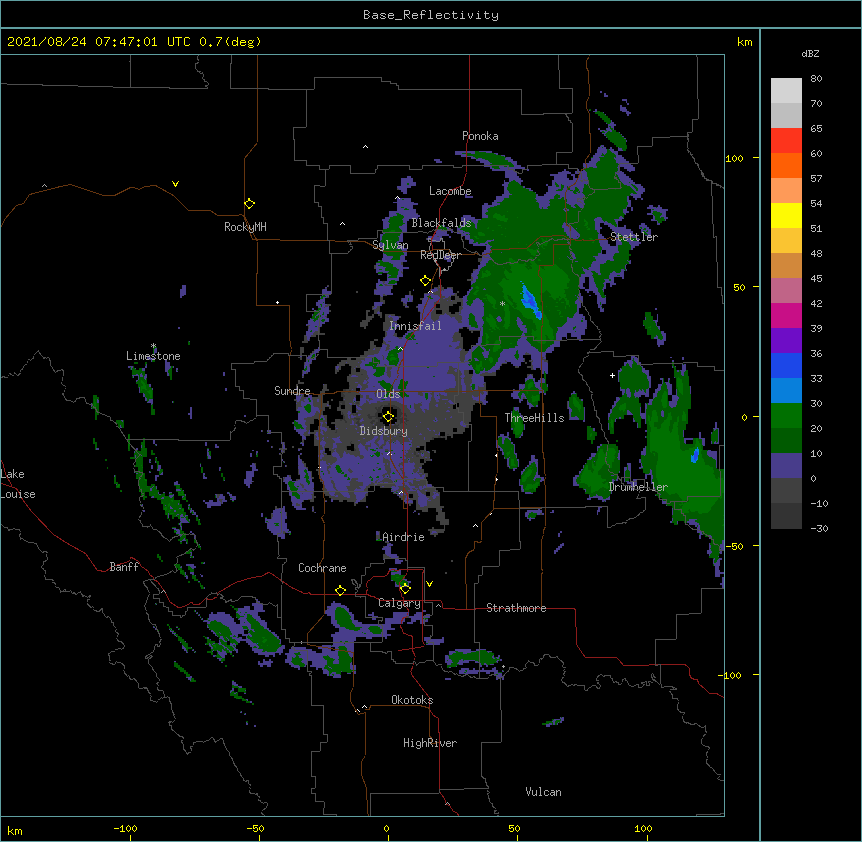
Task: Click the 100 tick on the horizontal axis
Action: [x=643, y=828]
